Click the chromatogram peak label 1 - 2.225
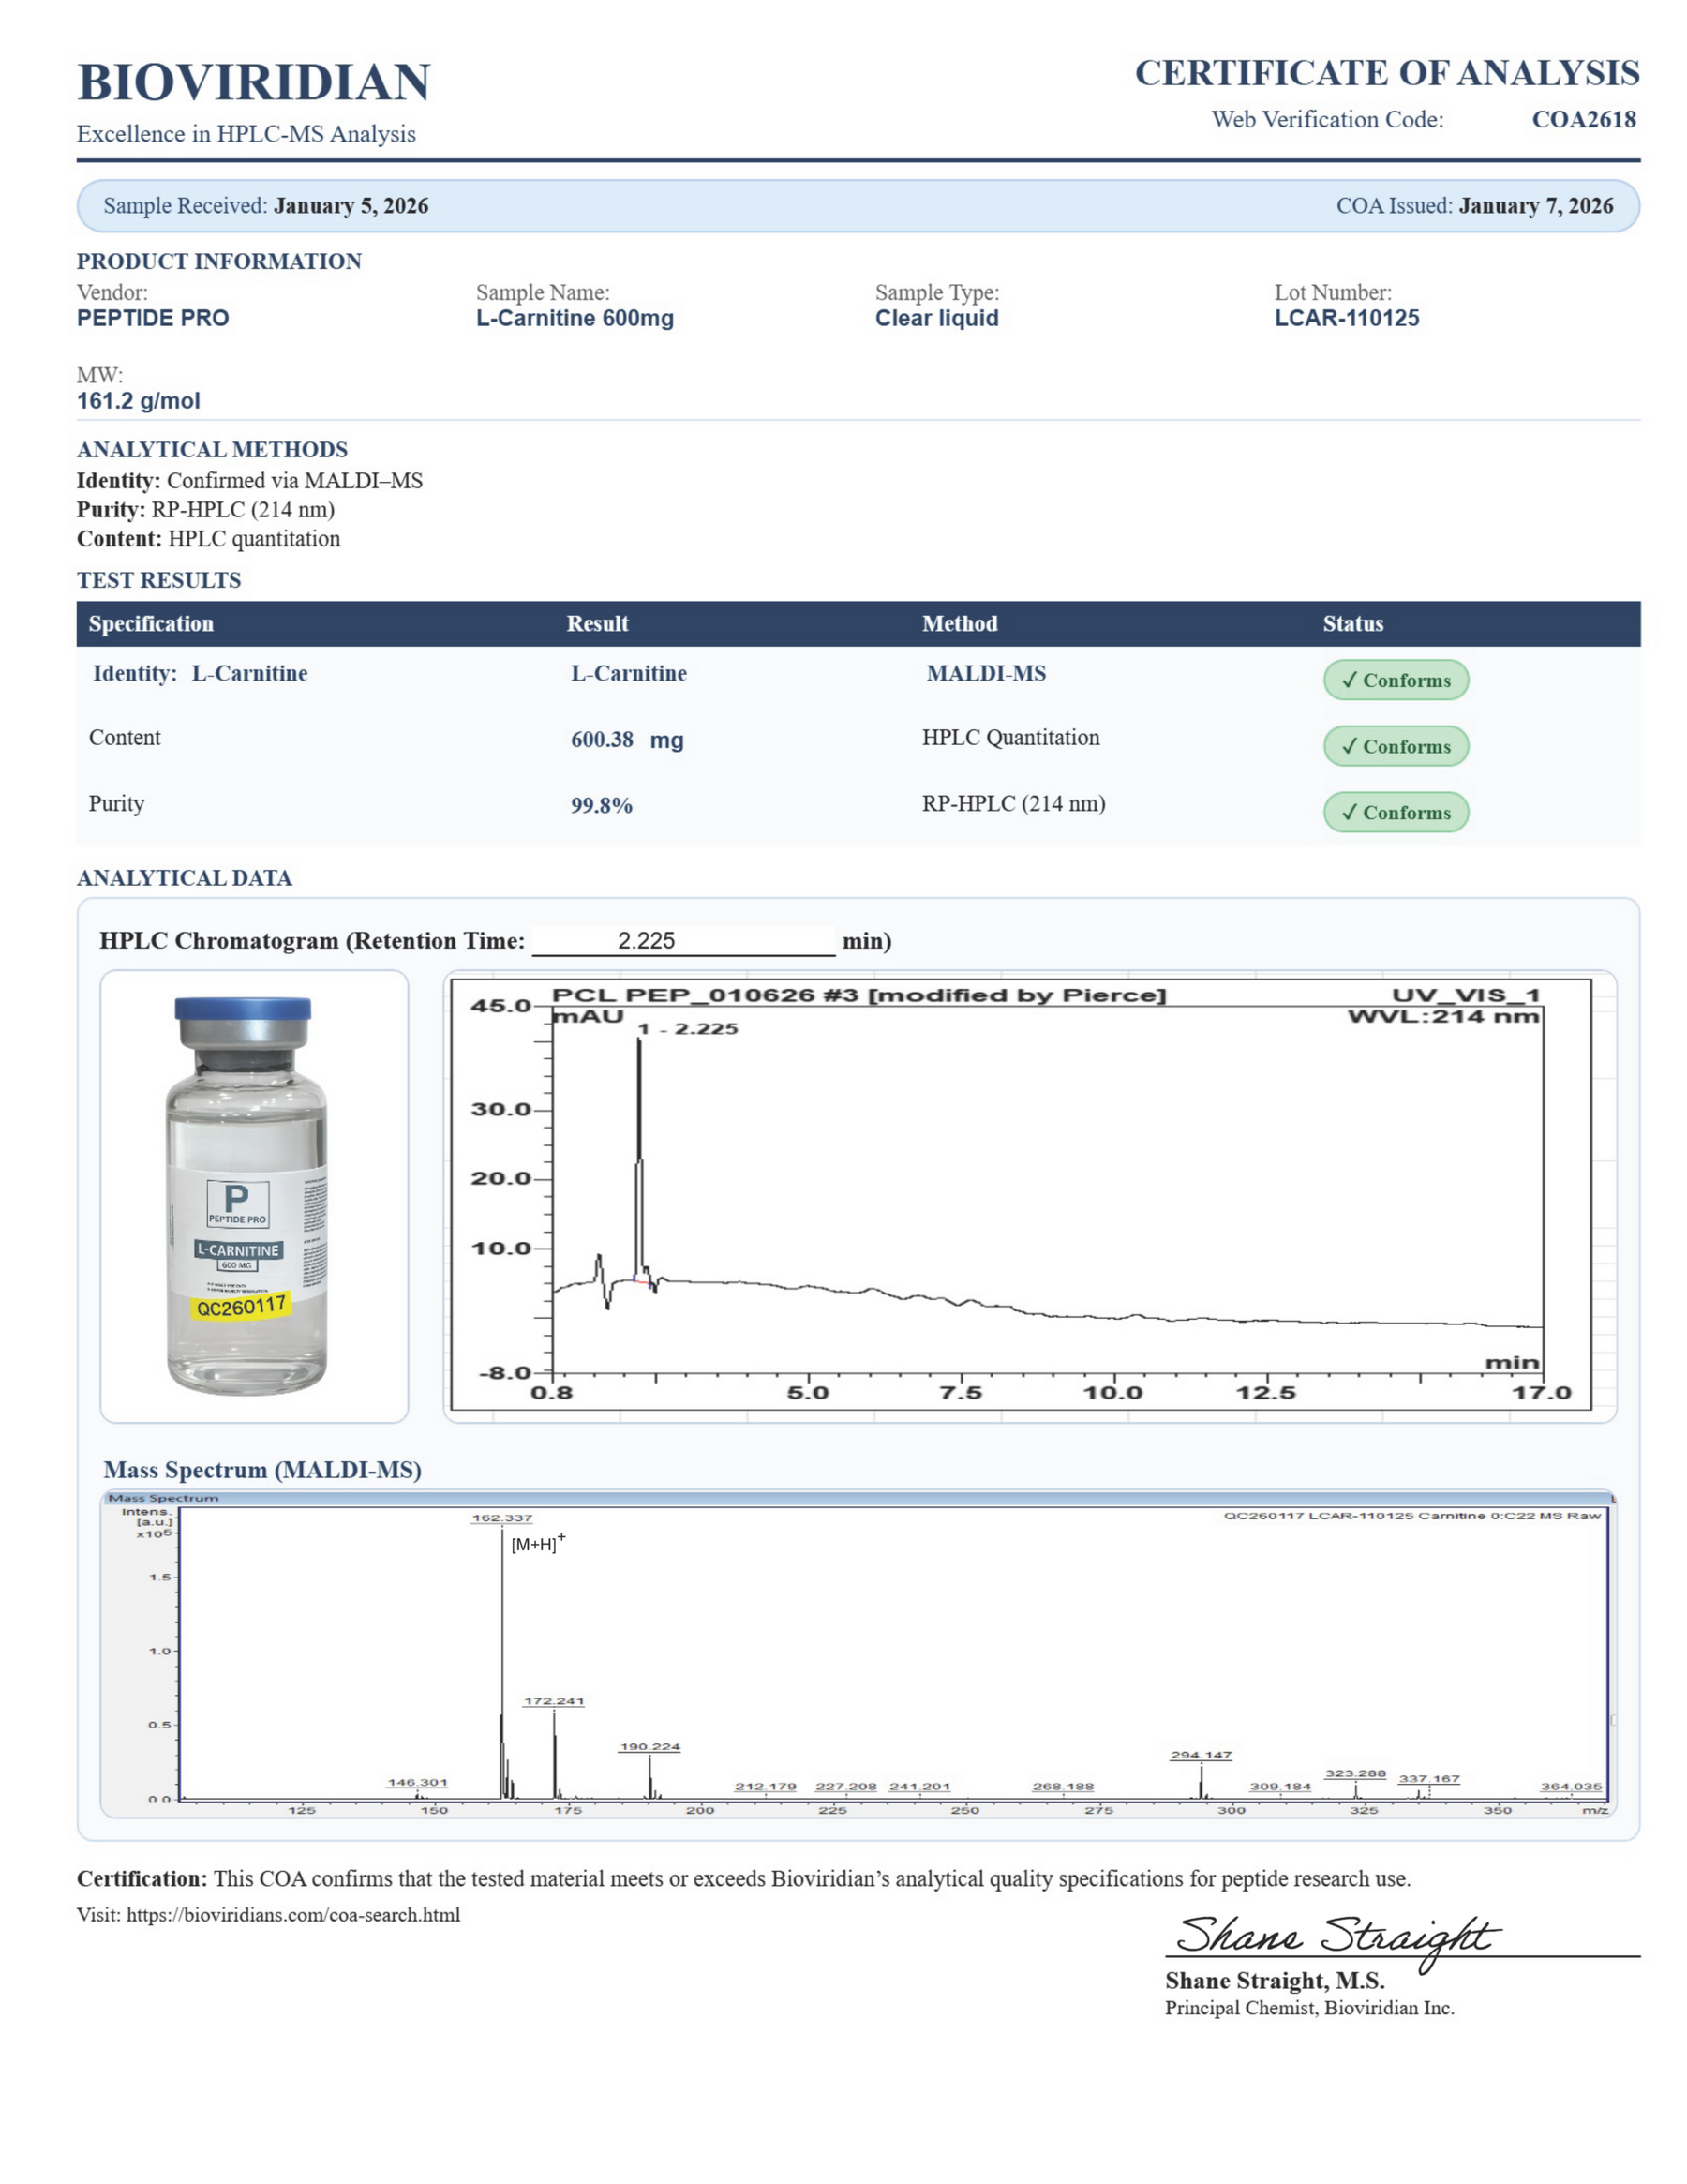 click(688, 1029)
